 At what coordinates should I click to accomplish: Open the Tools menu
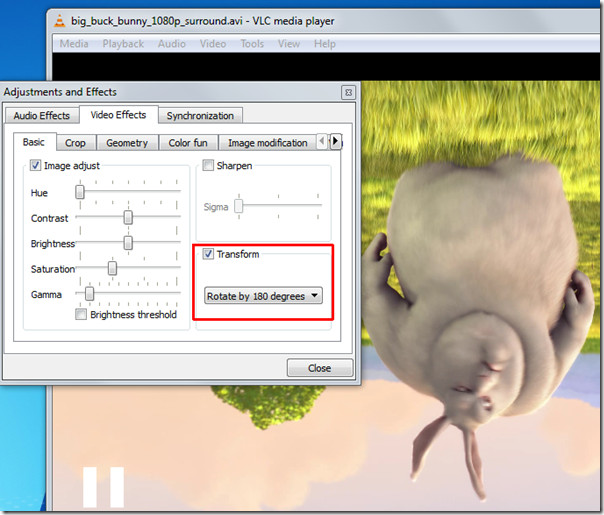pos(252,44)
